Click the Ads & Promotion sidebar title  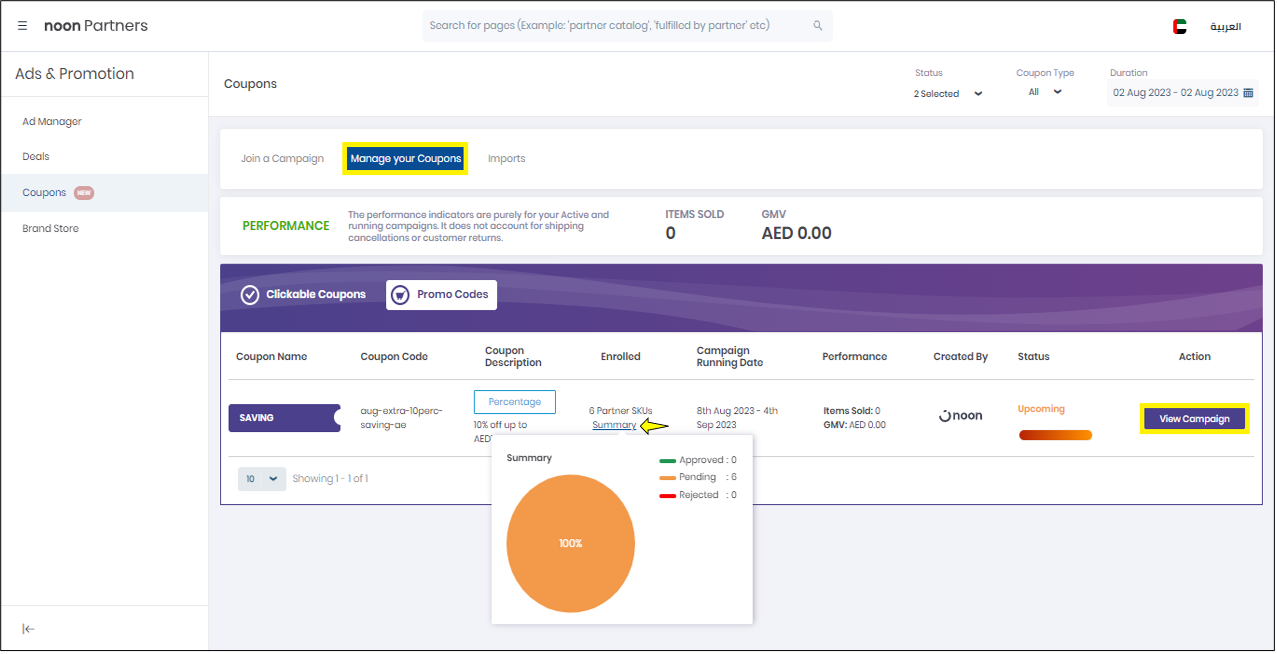(x=75, y=74)
